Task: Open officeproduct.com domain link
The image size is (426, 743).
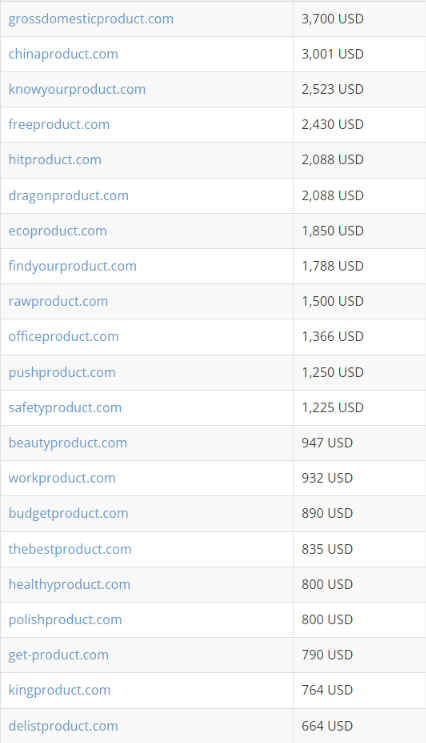Action: coord(63,336)
